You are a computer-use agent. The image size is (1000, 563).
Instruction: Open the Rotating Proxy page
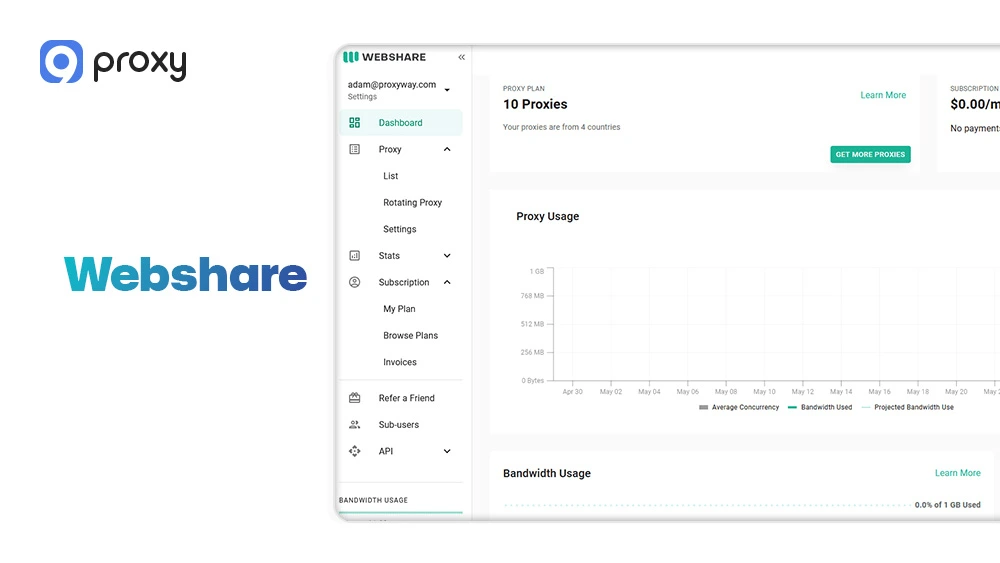tap(412, 203)
